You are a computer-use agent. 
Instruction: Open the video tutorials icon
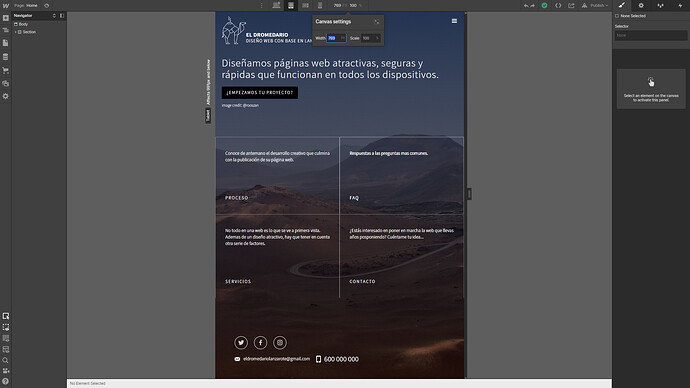(6, 371)
